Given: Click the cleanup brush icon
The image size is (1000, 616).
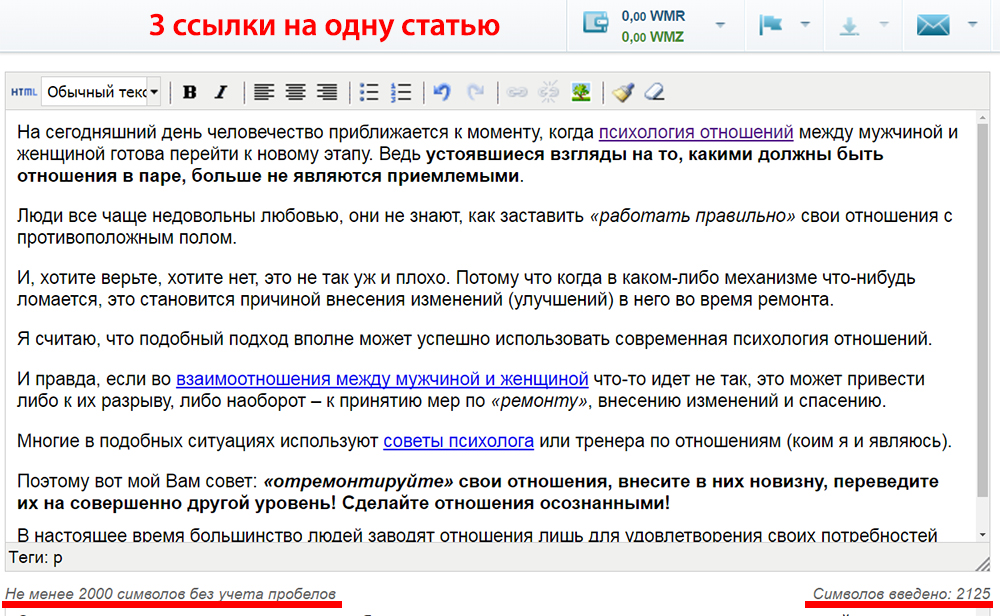Looking at the screenshot, I should 623,93.
